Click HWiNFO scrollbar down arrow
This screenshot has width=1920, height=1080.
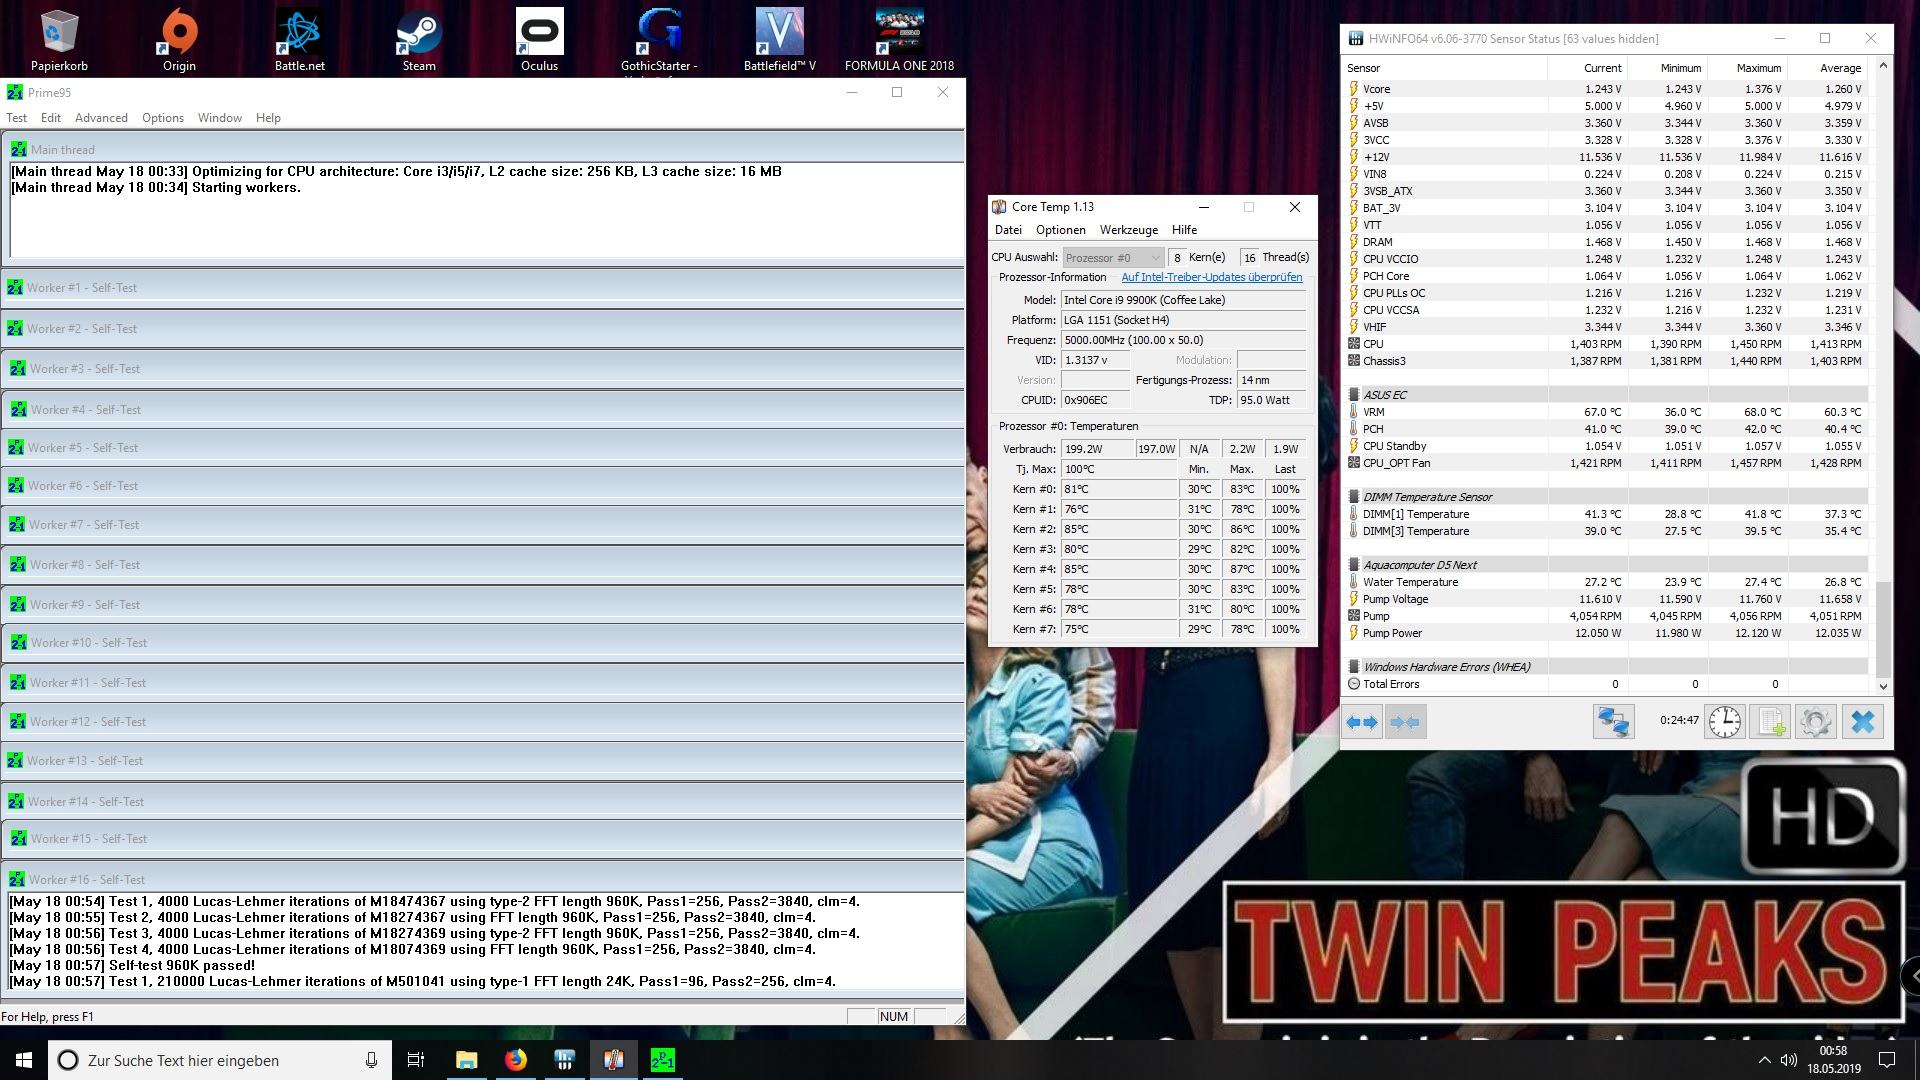pyautogui.click(x=1883, y=686)
